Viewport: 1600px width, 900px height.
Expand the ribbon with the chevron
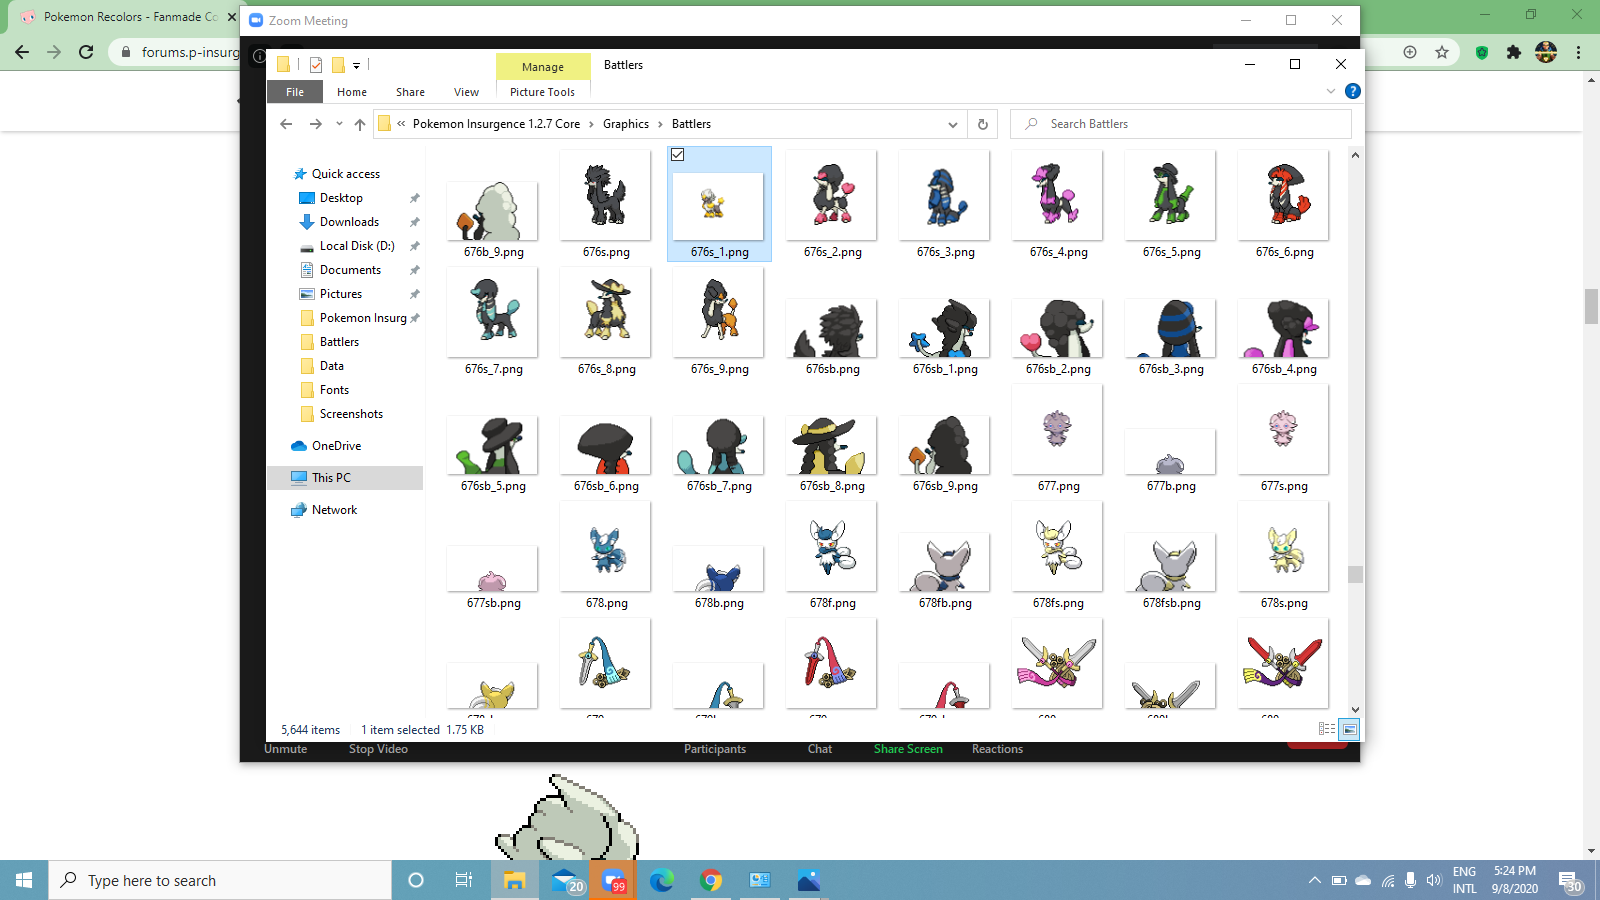[1331, 91]
